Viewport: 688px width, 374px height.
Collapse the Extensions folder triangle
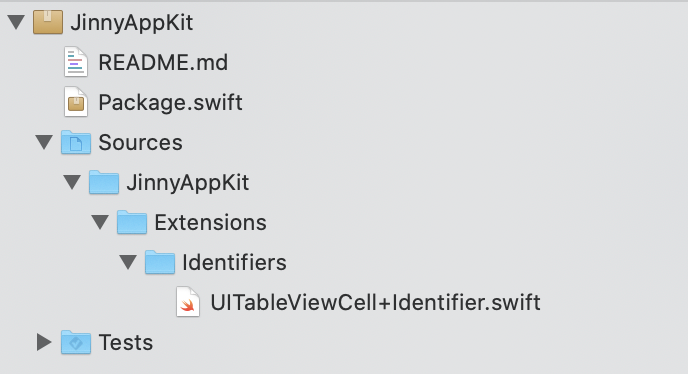tap(100, 222)
